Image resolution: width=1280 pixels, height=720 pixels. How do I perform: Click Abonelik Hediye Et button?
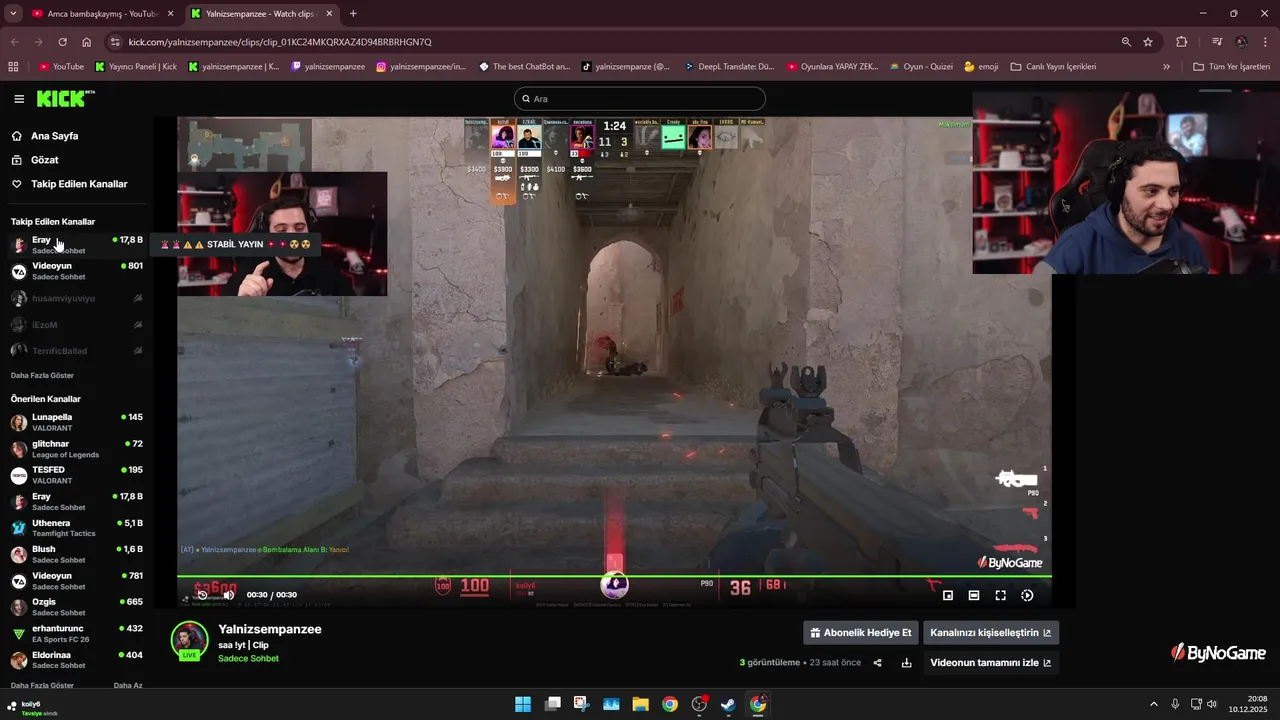pos(860,633)
